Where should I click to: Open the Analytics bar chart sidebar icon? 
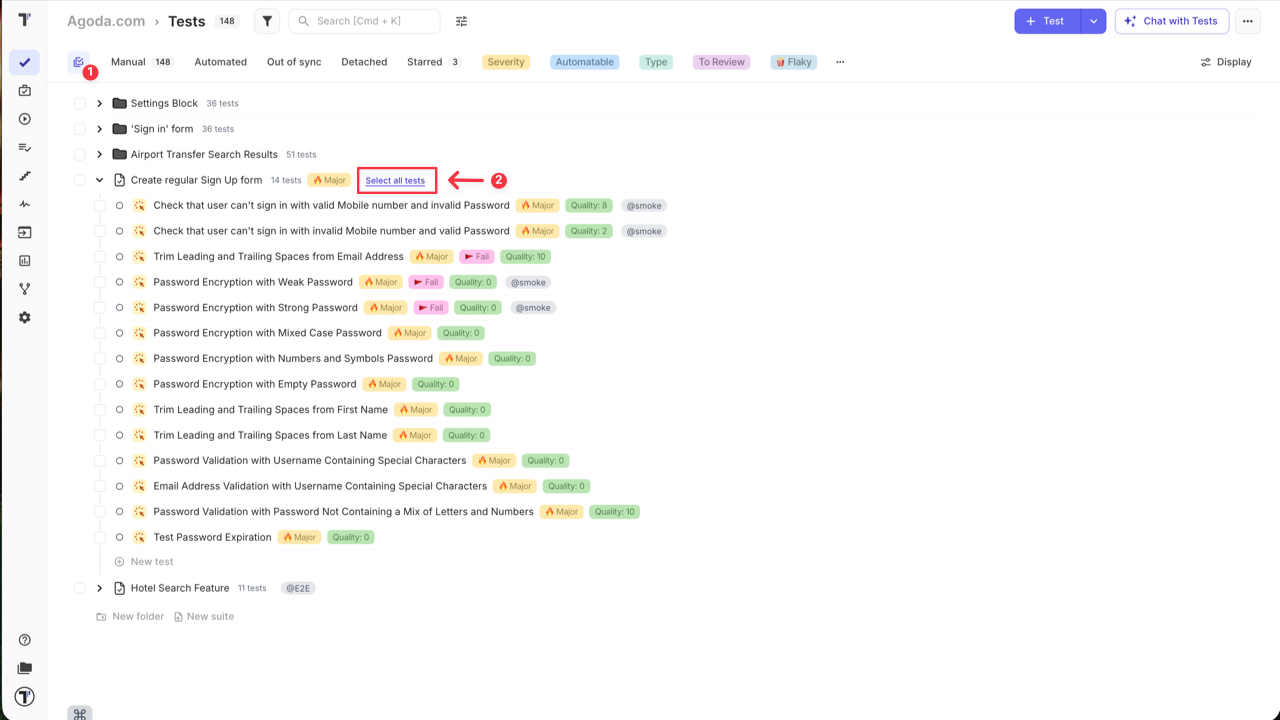point(25,260)
